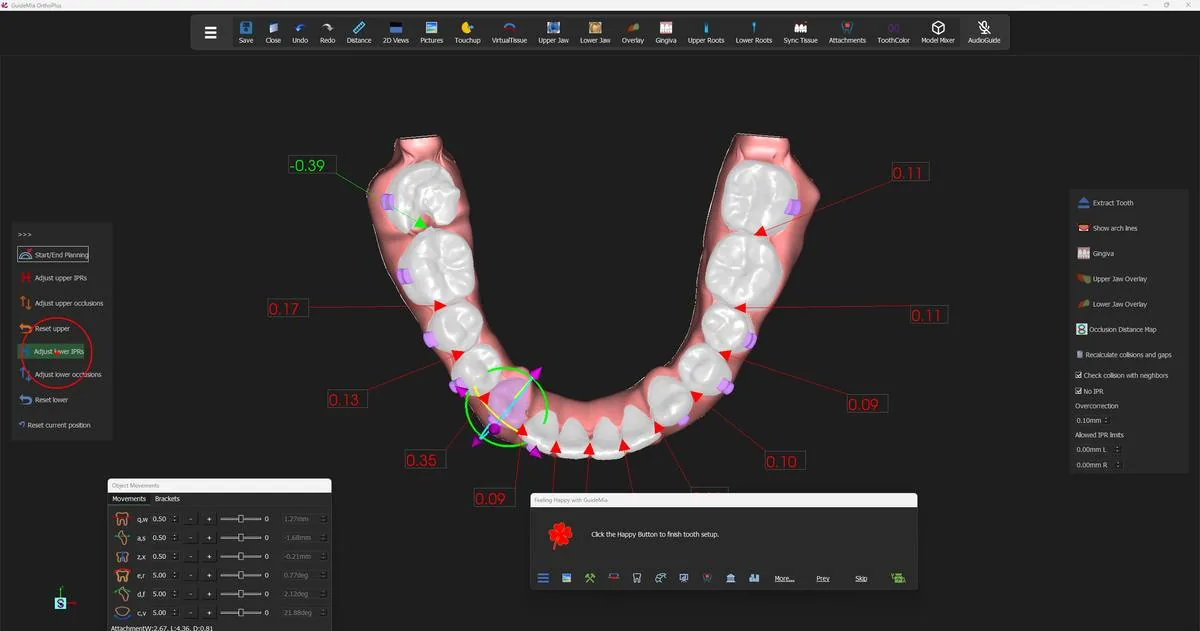1200x631 pixels.
Task: Toggle Lower Jaw visibility in toolbar
Action: click(595, 32)
